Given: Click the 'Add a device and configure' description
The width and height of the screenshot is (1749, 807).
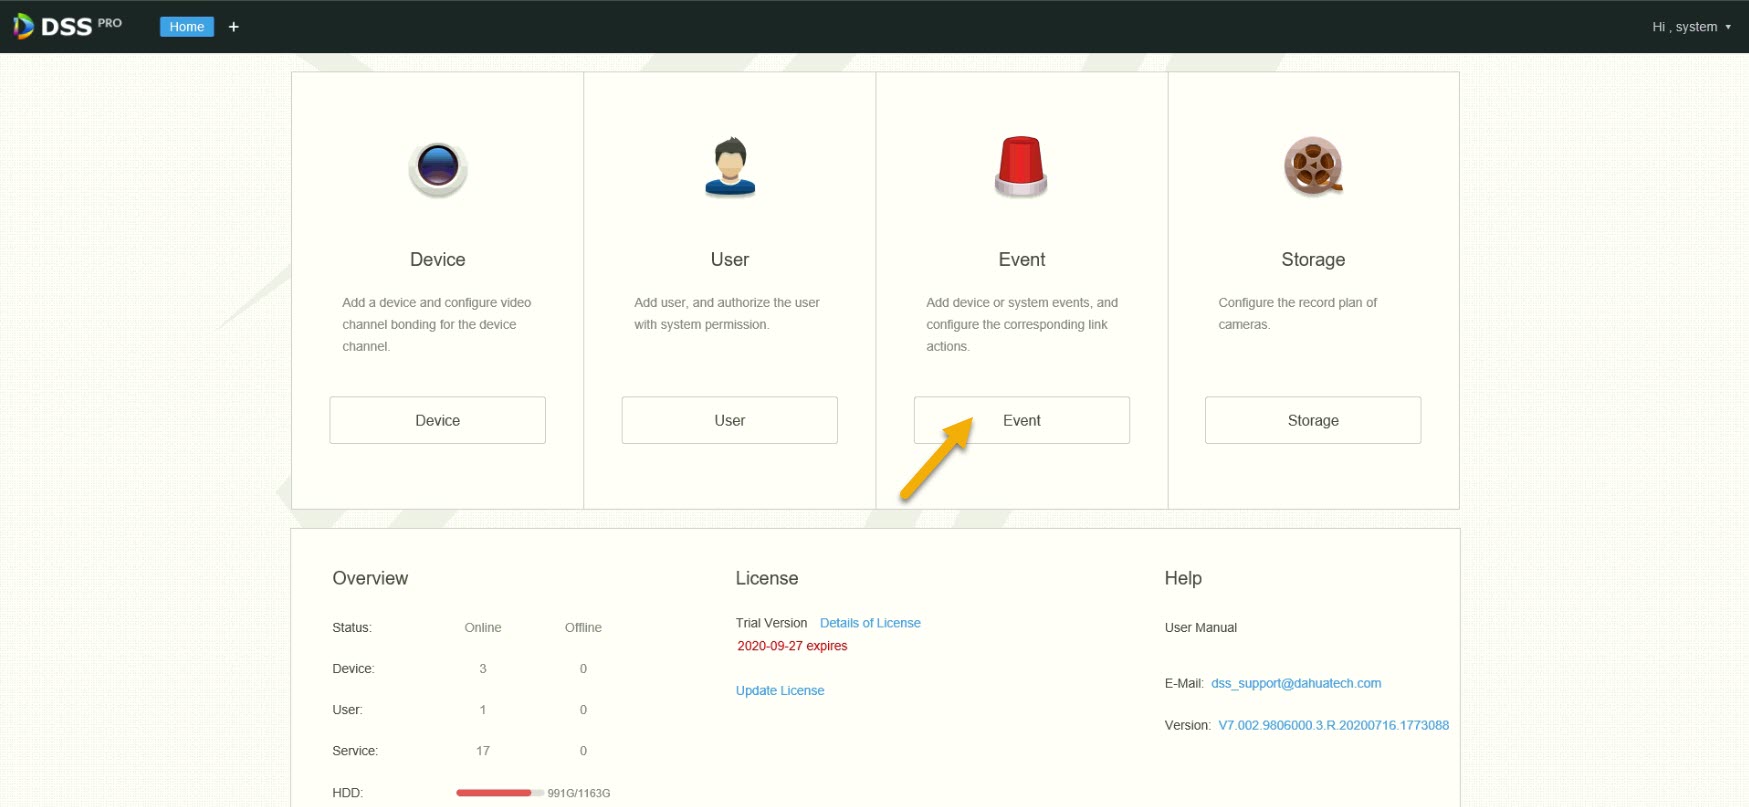Looking at the screenshot, I should pyautogui.click(x=437, y=325).
